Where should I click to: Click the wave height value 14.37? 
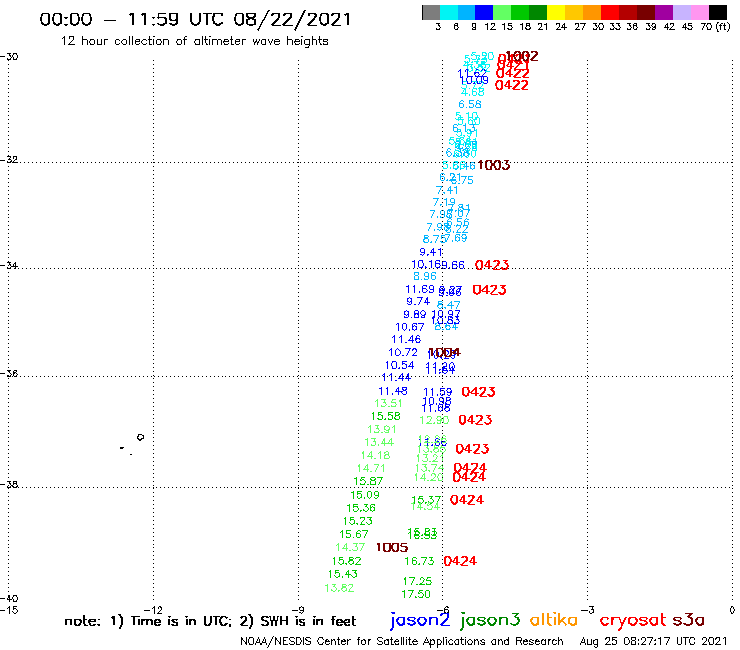[x=350, y=548]
